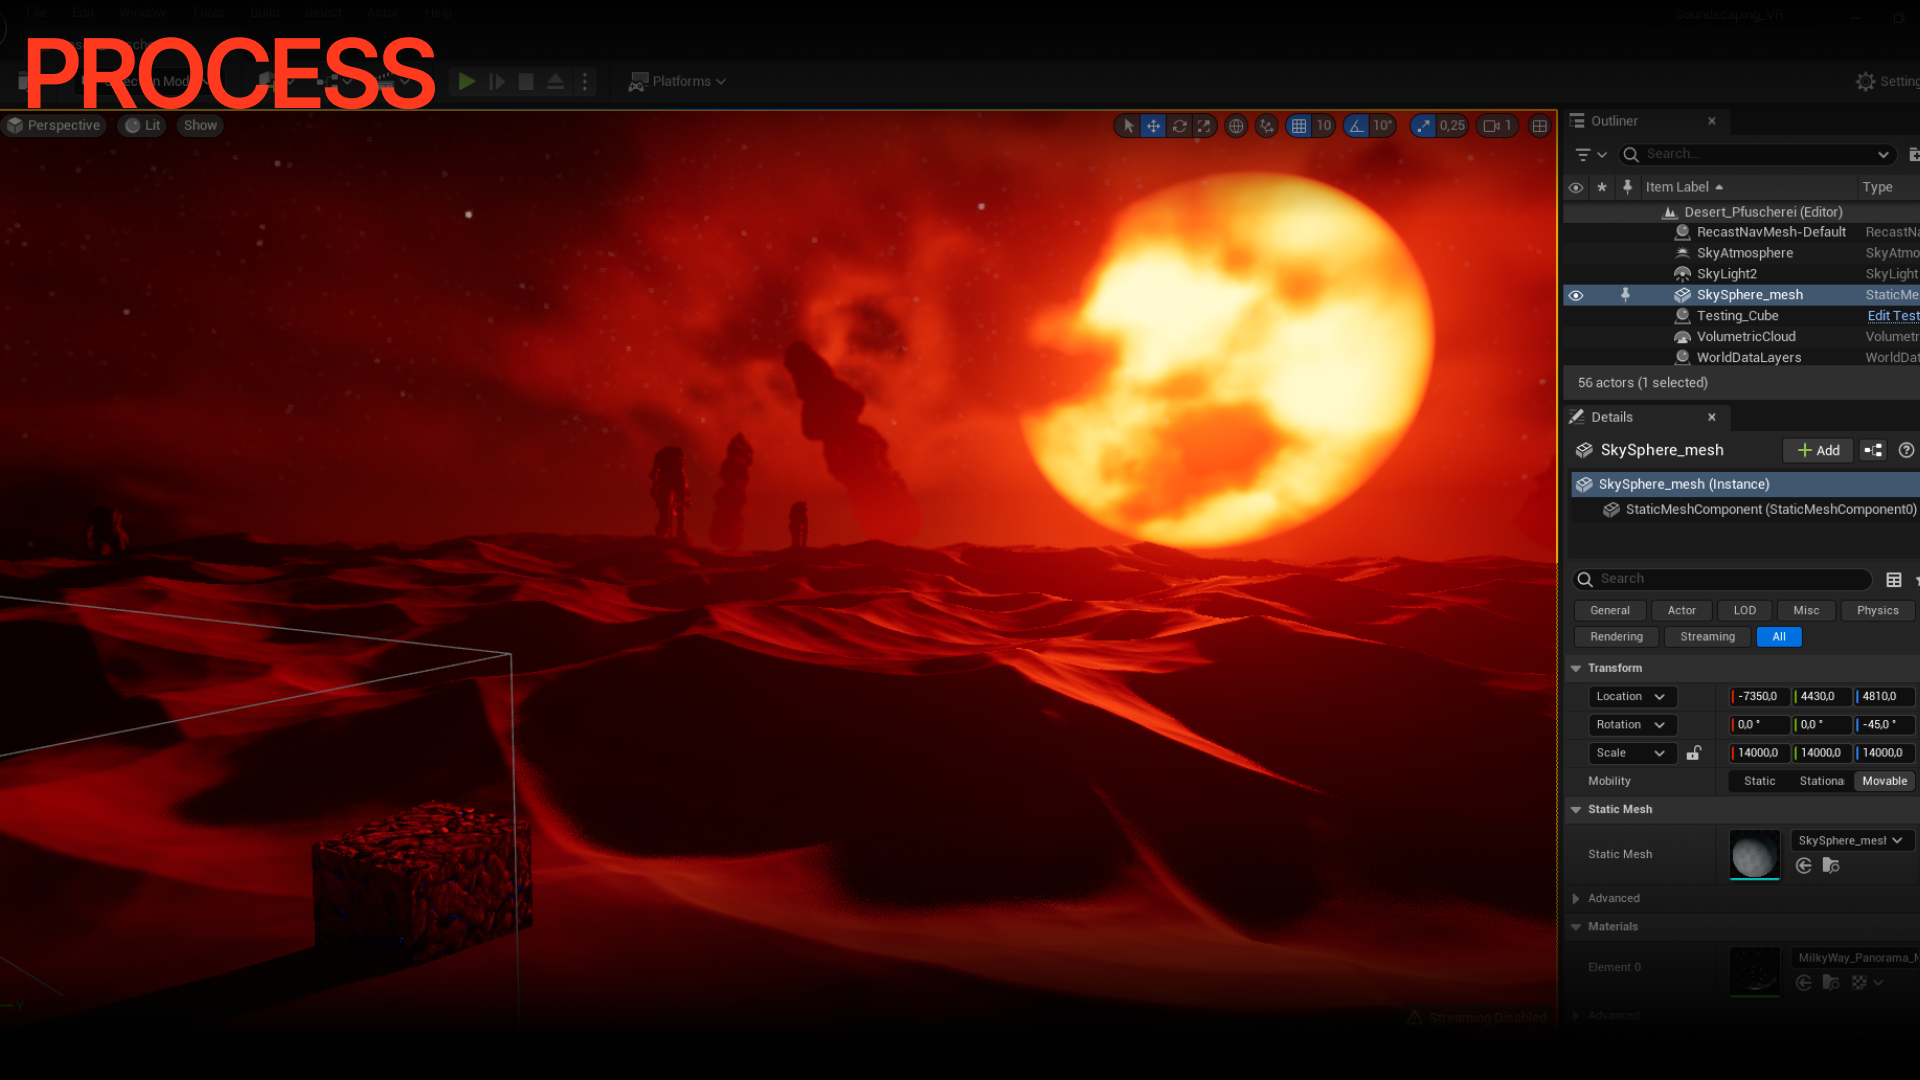Viewport: 1920px width, 1080px height.
Task: Toggle Details property matrix grid icon
Action: point(1894,579)
